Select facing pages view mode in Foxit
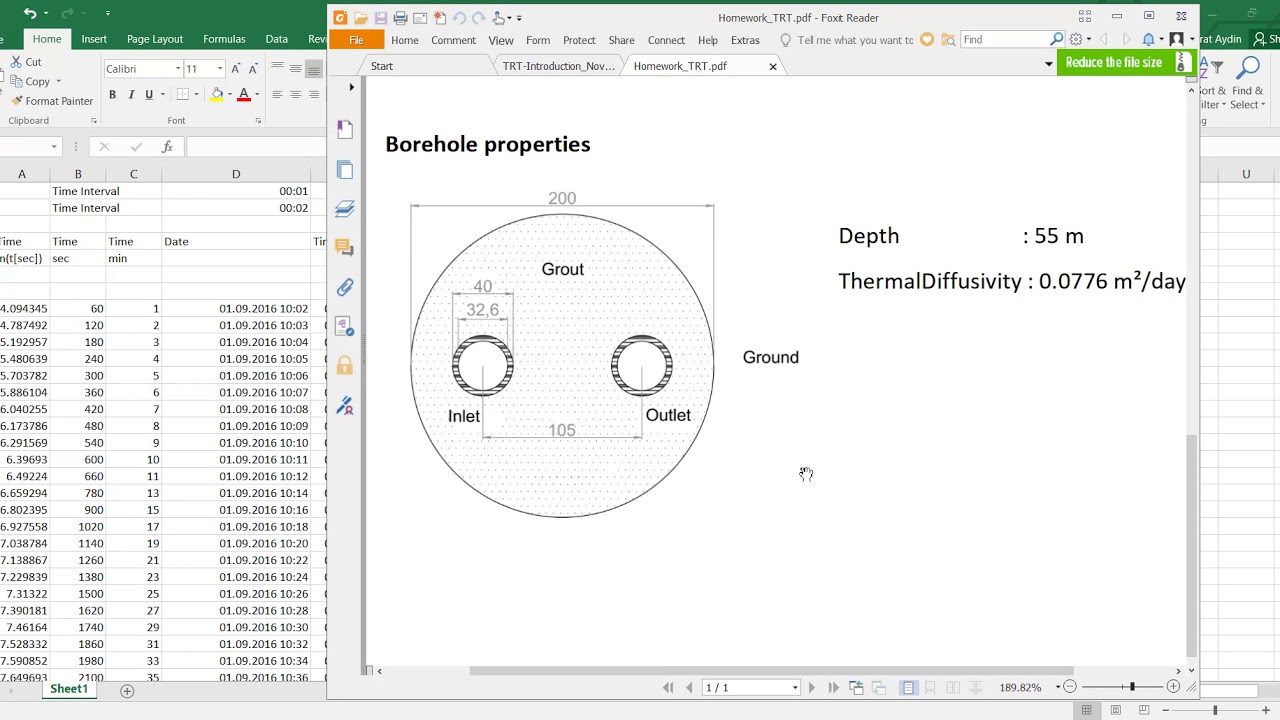 tap(953, 687)
